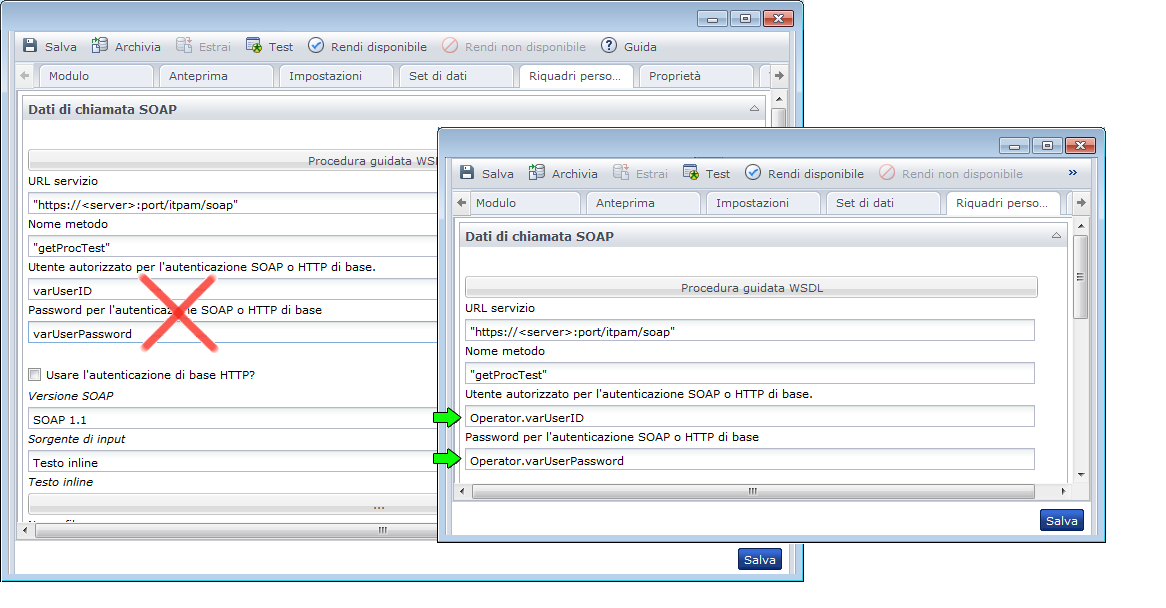The image size is (1166, 608).
Task: Click Operator.varUserPassword field in front window
Action: tap(750, 460)
